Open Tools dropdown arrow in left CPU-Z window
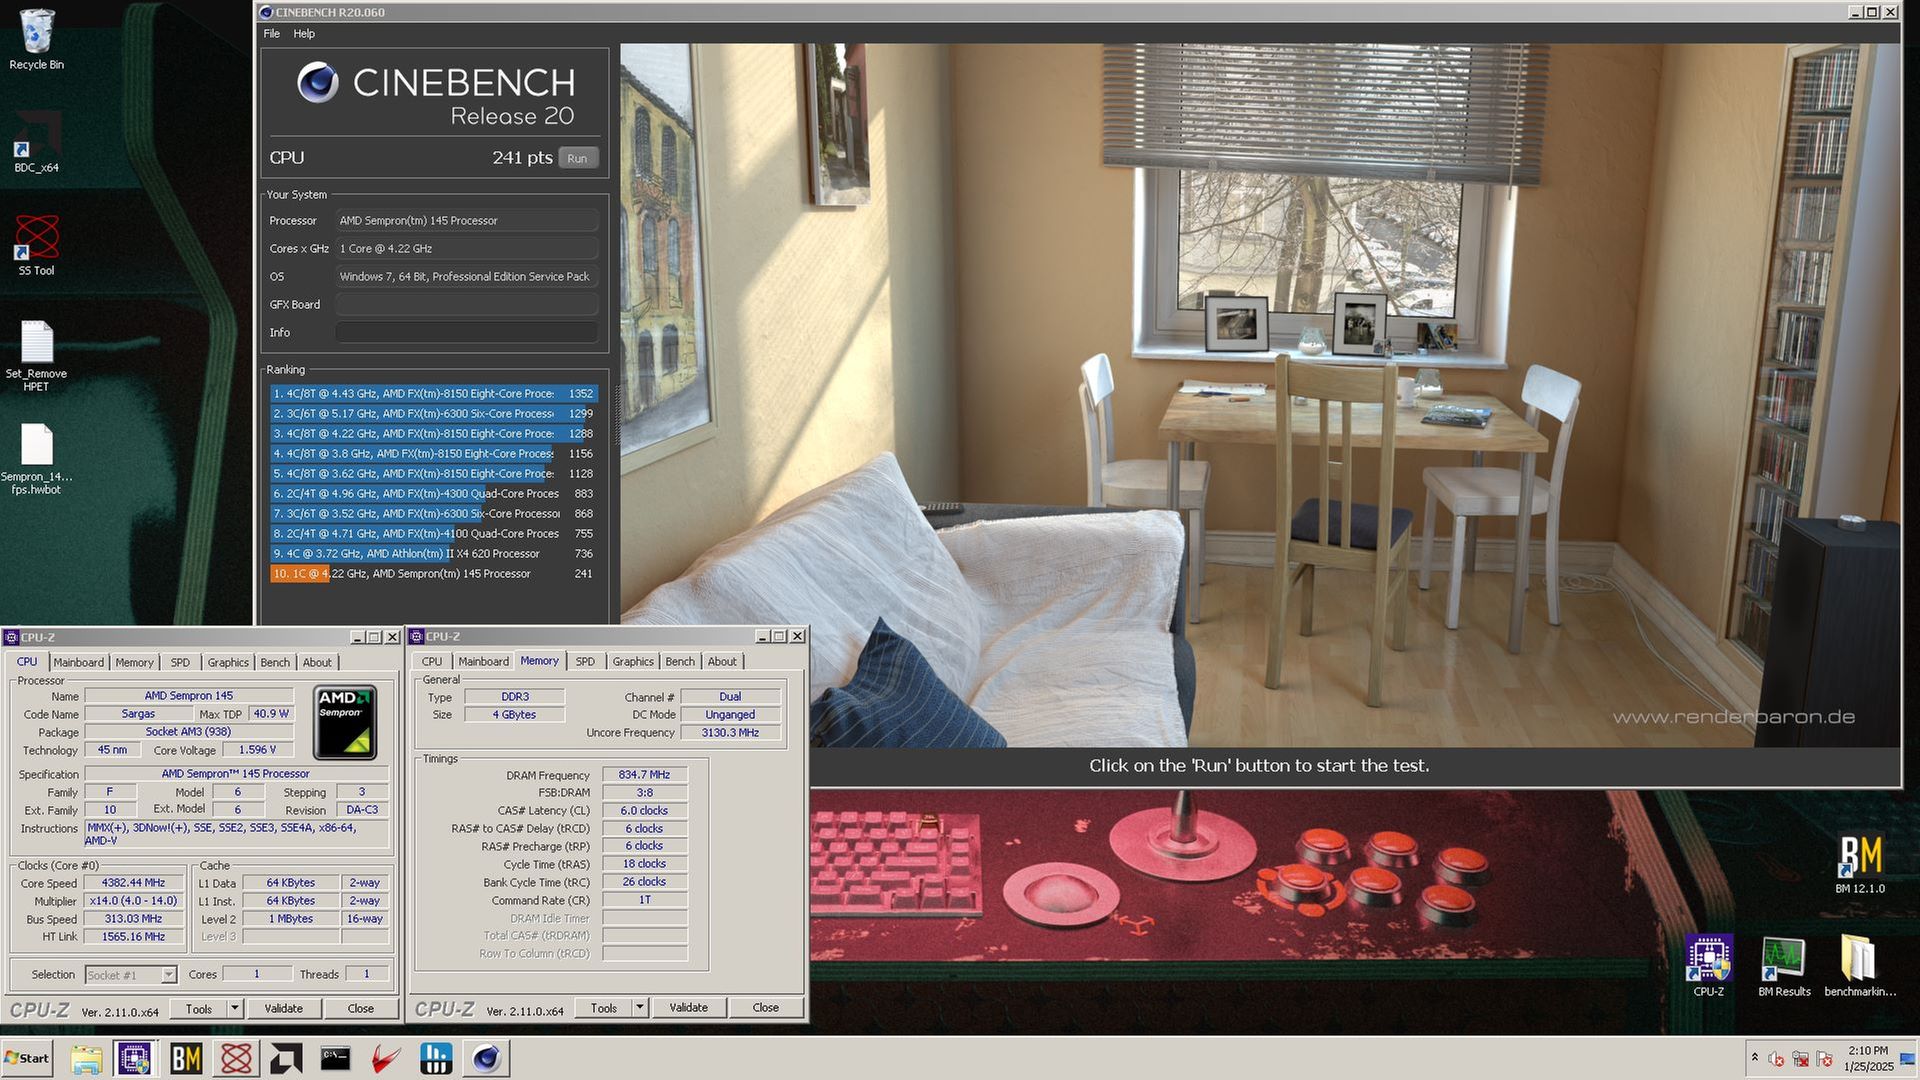This screenshot has width=1920, height=1080. 235,1009
